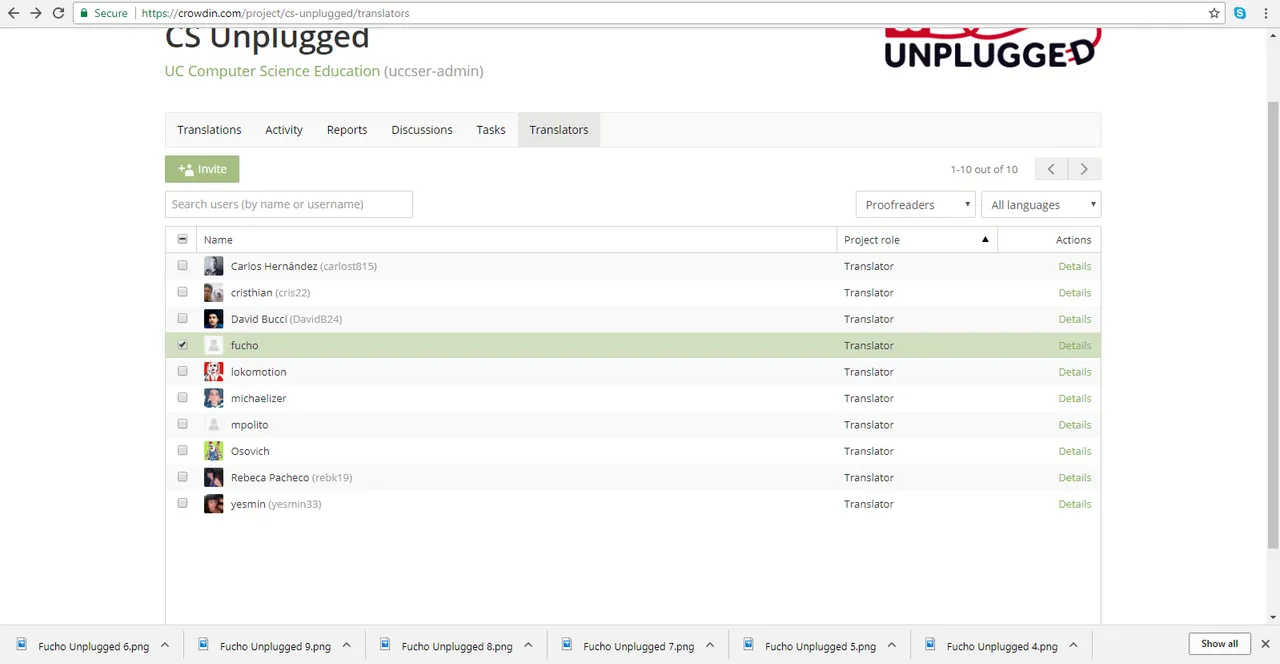Reload the page with refresh icon

point(58,13)
